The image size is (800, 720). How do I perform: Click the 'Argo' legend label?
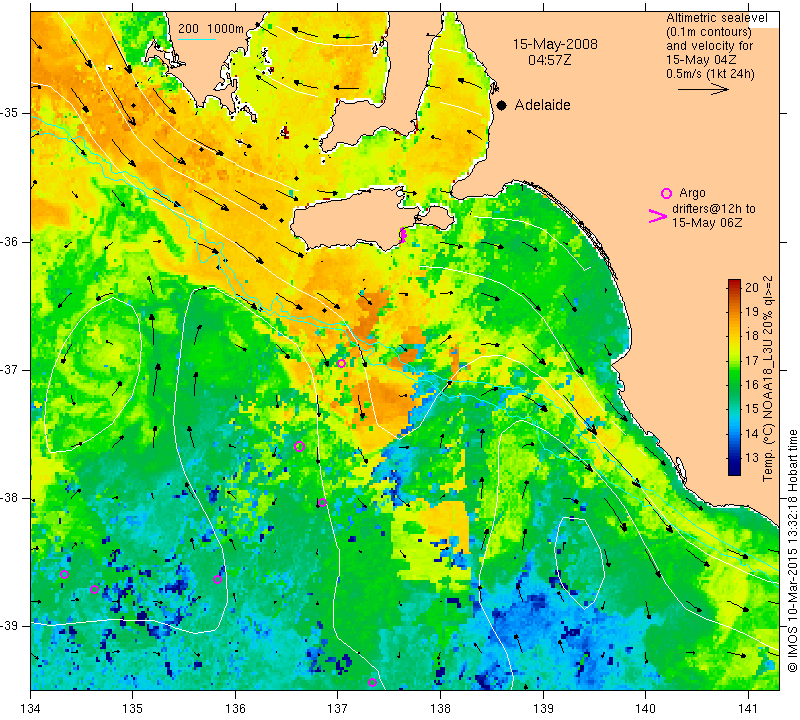pyautogui.click(x=692, y=193)
